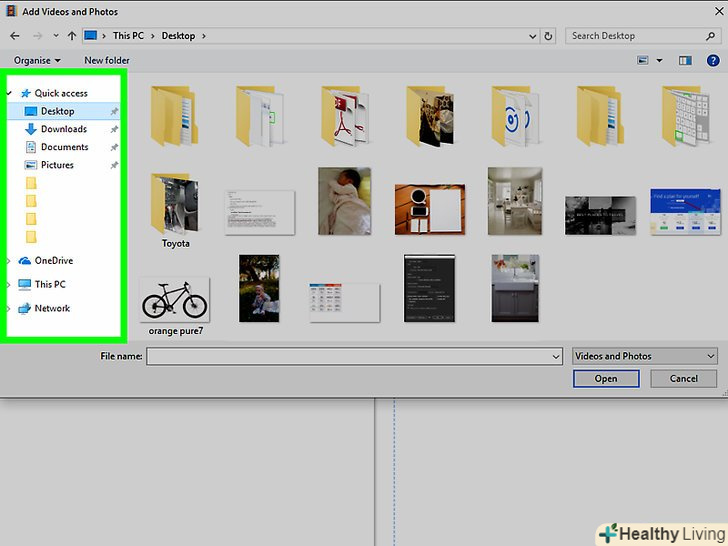Select Downloads in the Quick access list
This screenshot has width=728, height=546.
coord(63,129)
